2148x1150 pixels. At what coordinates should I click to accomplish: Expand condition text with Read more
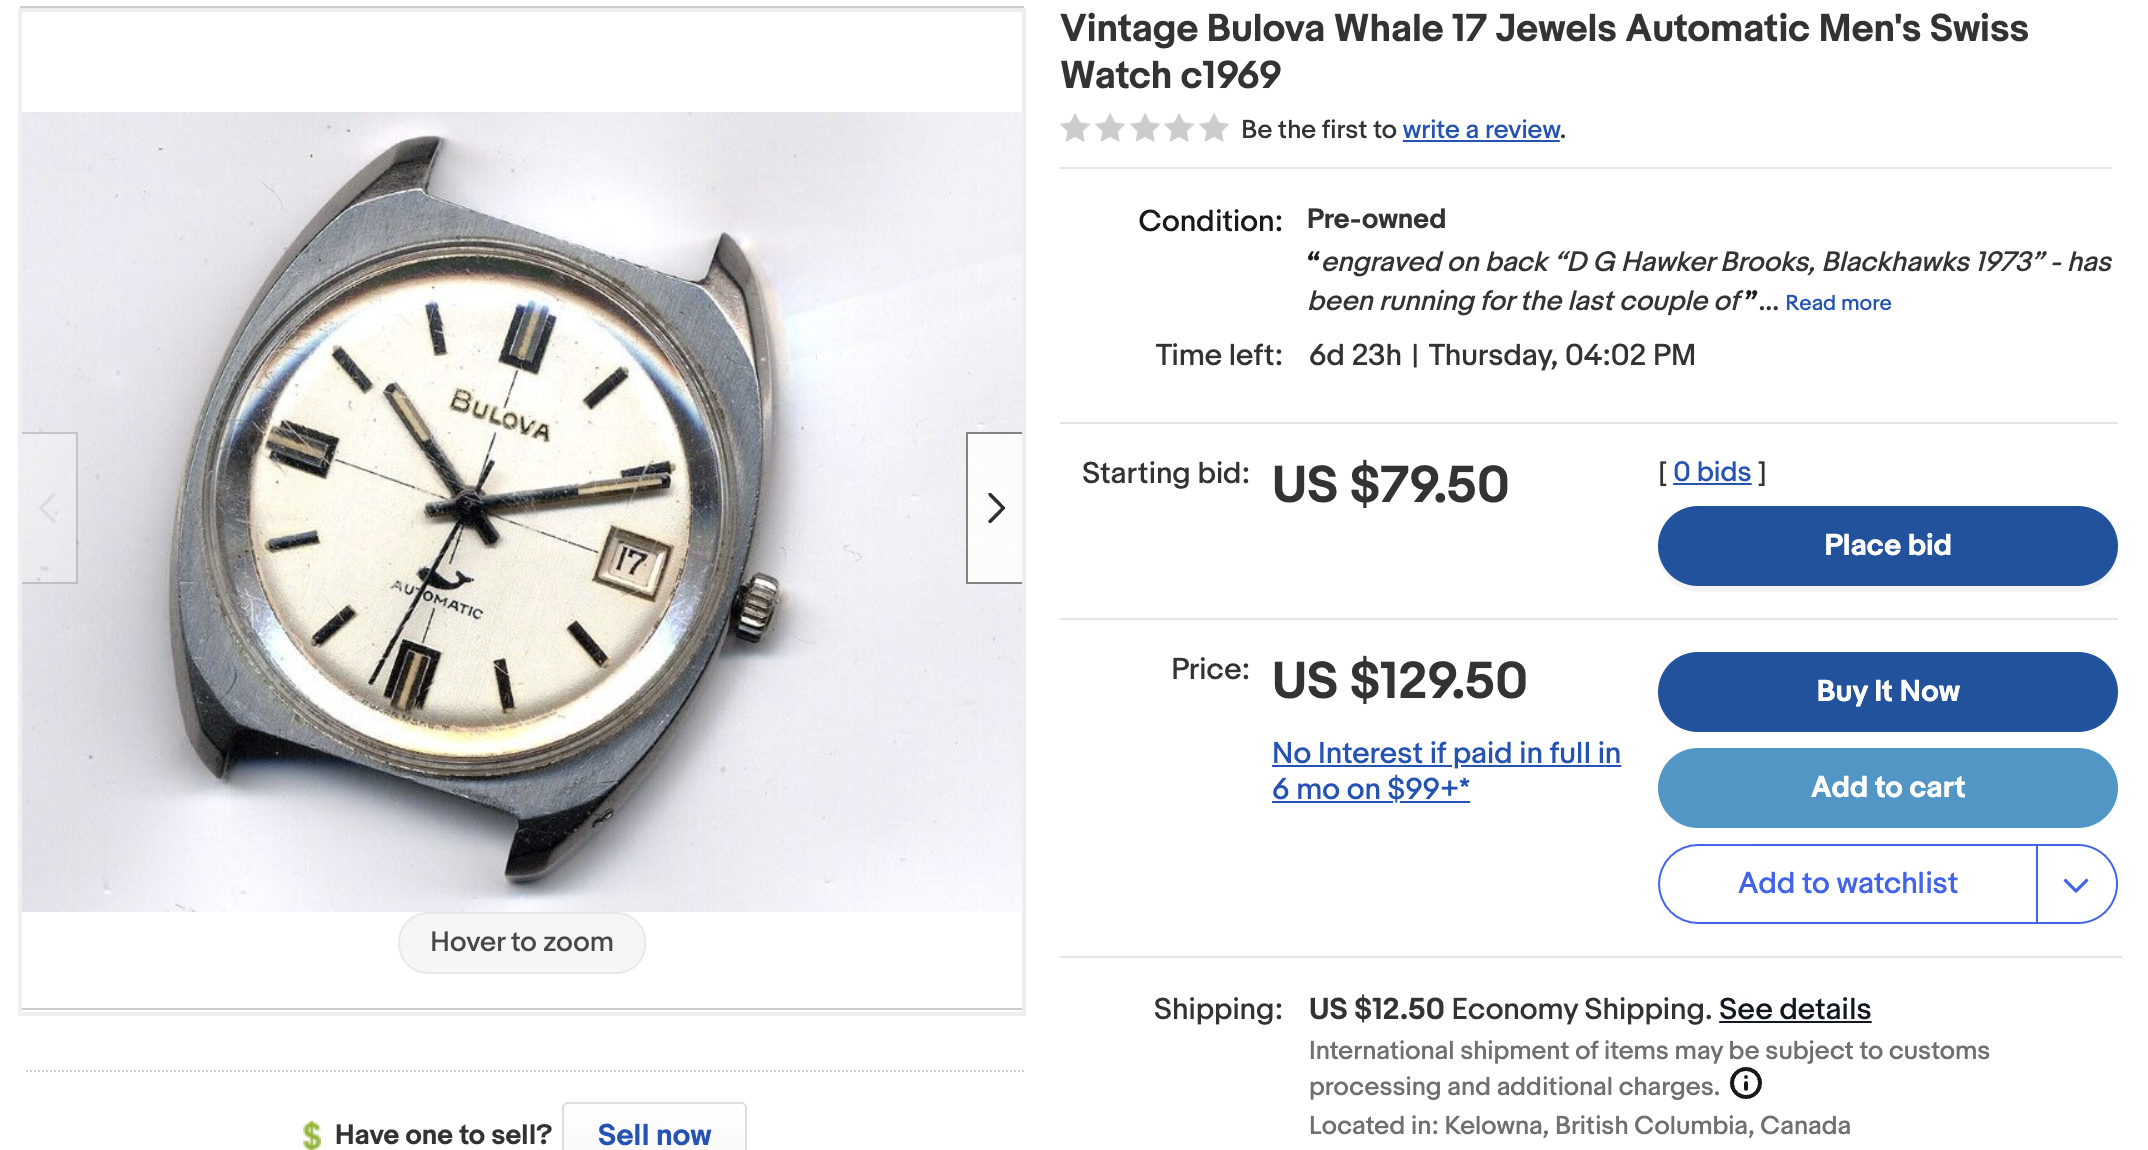tap(1838, 302)
